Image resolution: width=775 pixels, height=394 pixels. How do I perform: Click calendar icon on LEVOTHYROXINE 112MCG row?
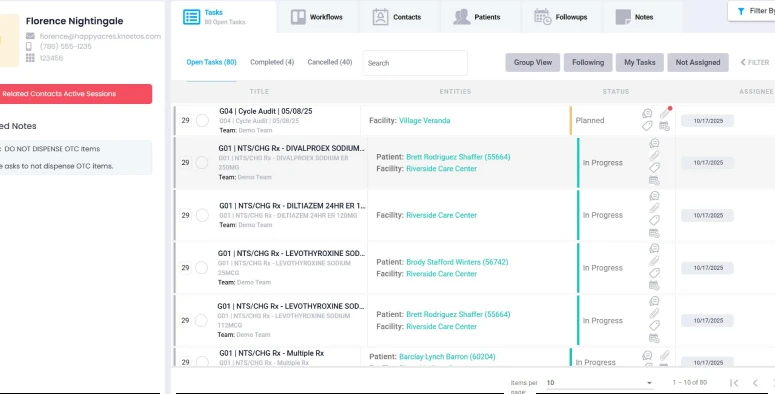point(654,338)
